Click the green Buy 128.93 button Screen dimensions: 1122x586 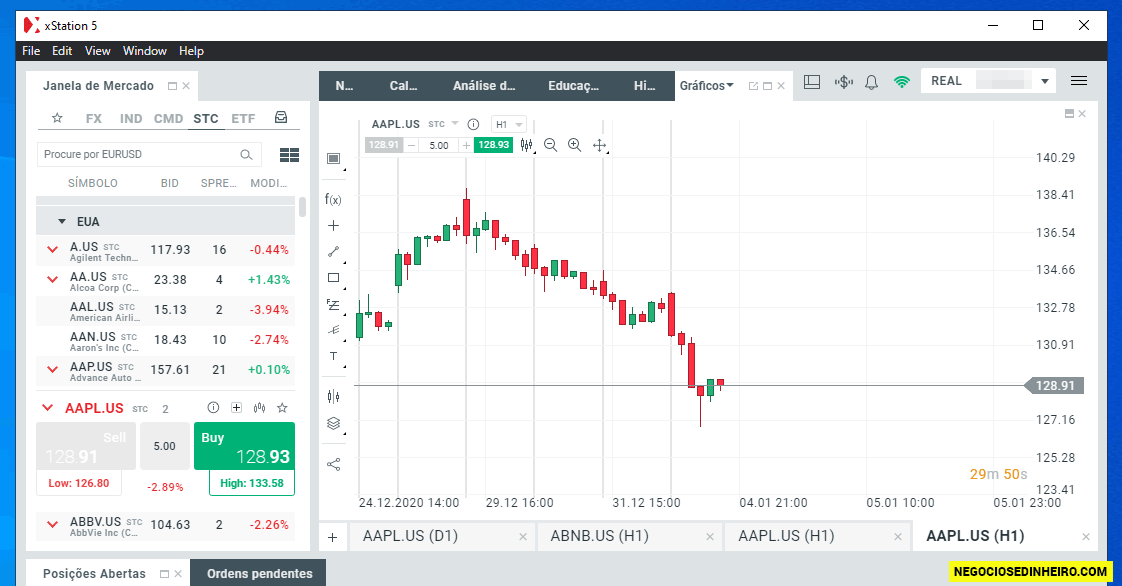pos(244,446)
